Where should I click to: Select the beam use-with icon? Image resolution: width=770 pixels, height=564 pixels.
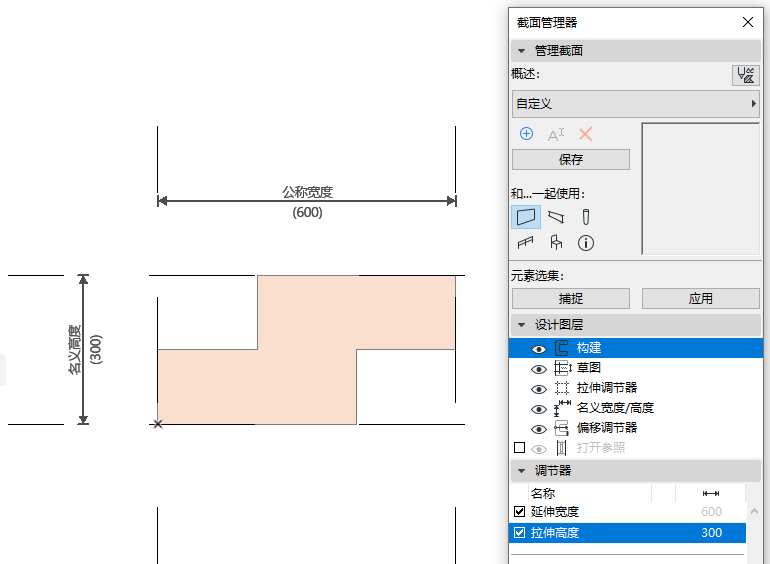pos(556,217)
